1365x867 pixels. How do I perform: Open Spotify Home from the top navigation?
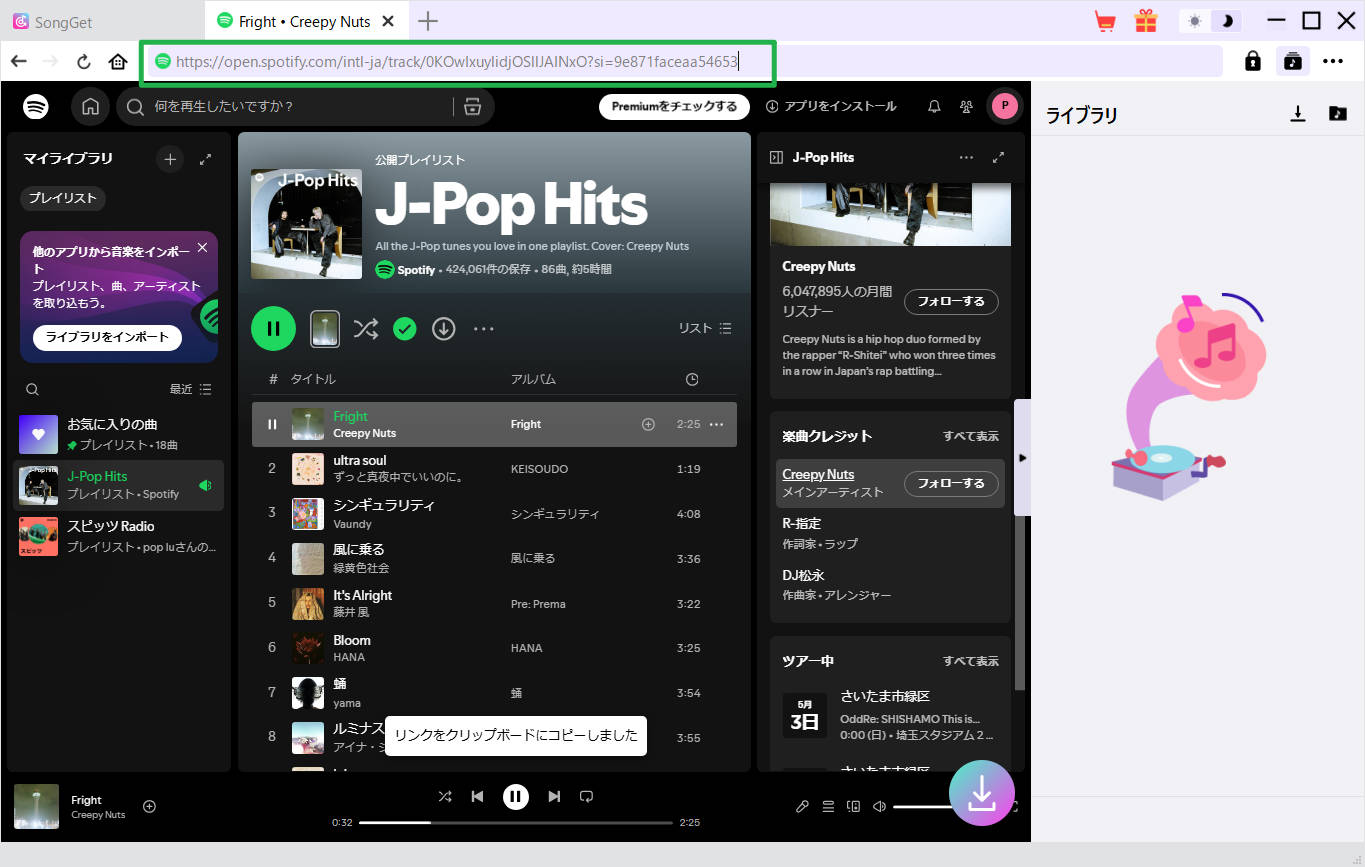90,106
